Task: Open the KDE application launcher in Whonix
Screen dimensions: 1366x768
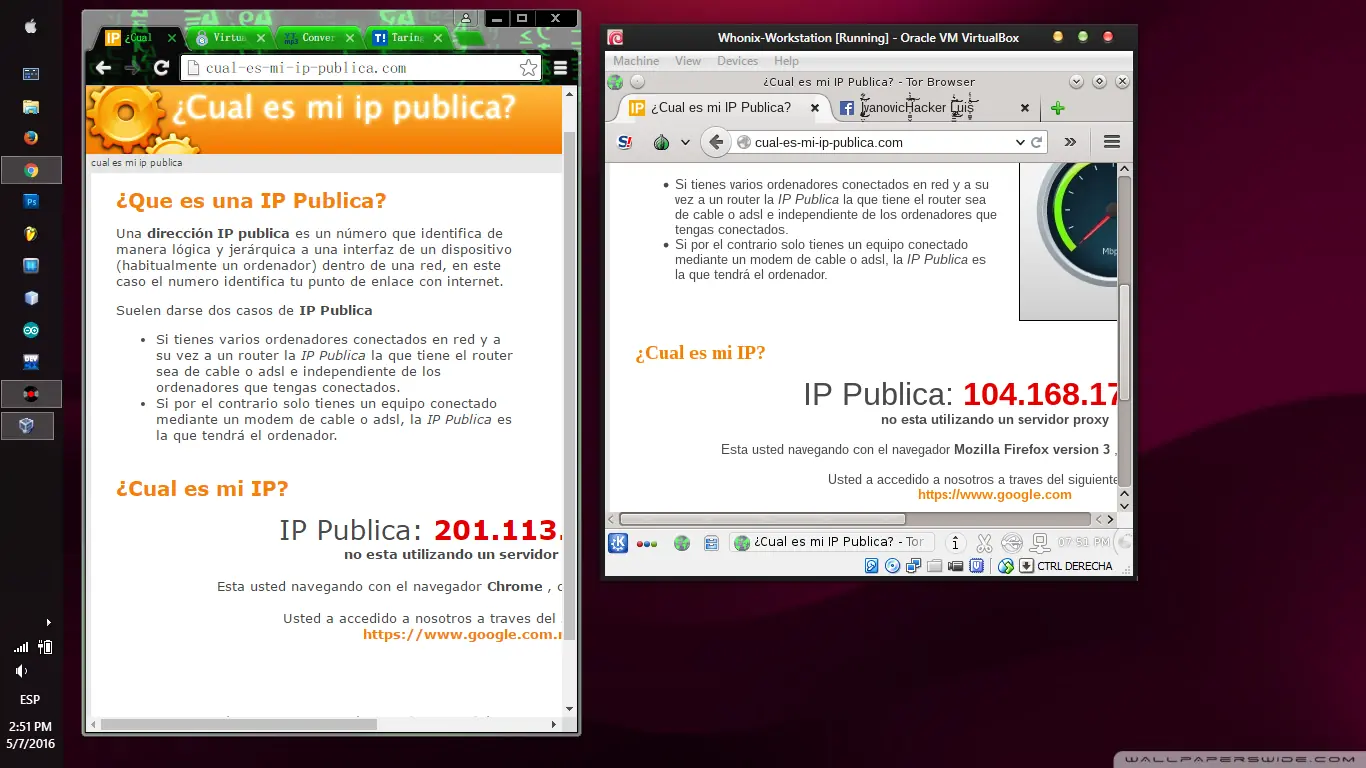Action: 618,543
